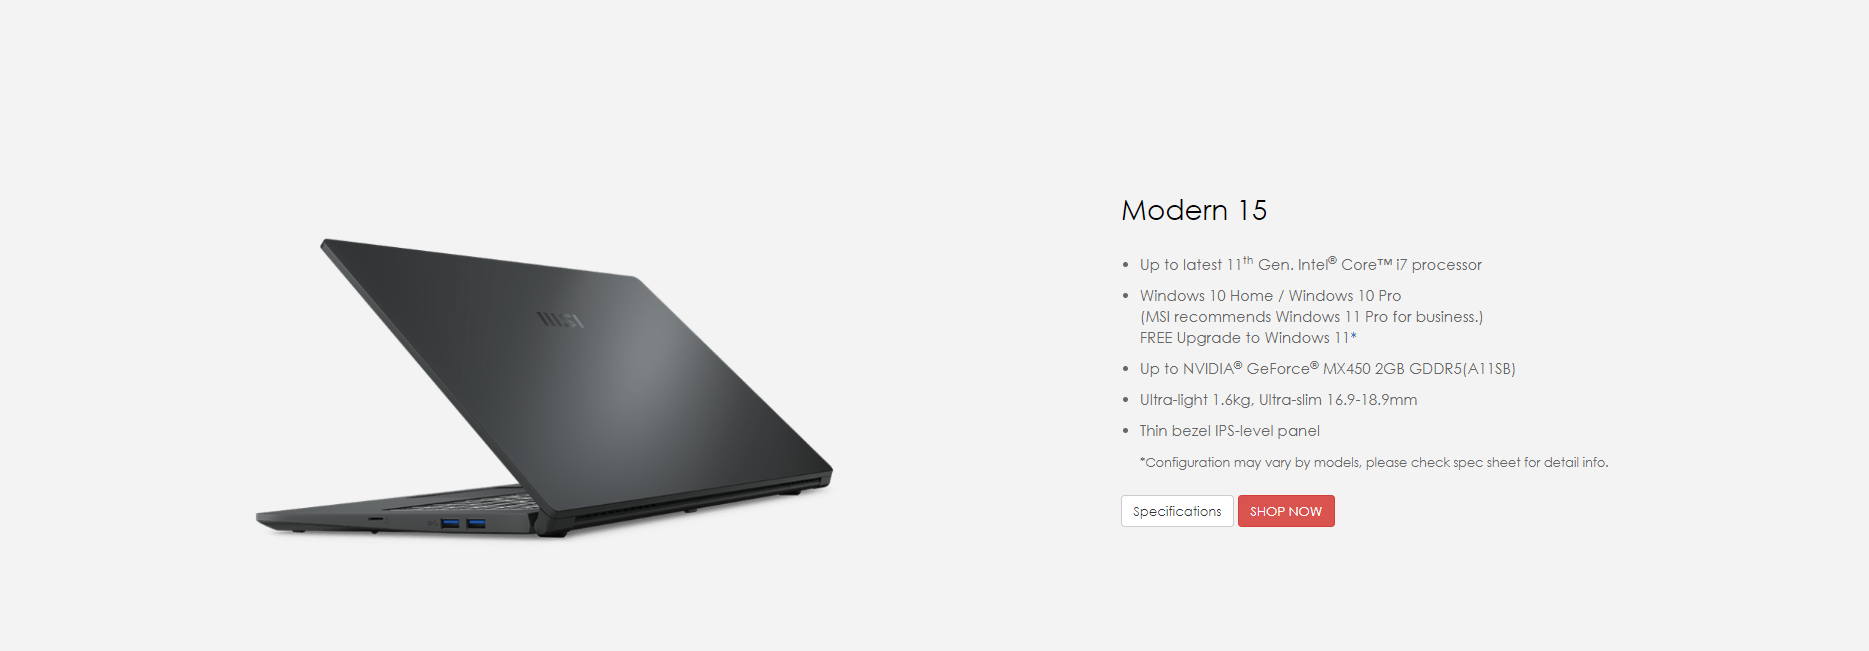1869x651 pixels.
Task: Click the card reader slot on the laptop side
Action: (x=375, y=520)
